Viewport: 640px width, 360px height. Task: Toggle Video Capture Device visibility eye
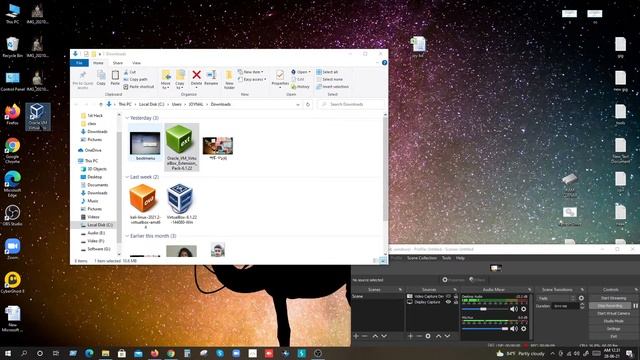448,297
